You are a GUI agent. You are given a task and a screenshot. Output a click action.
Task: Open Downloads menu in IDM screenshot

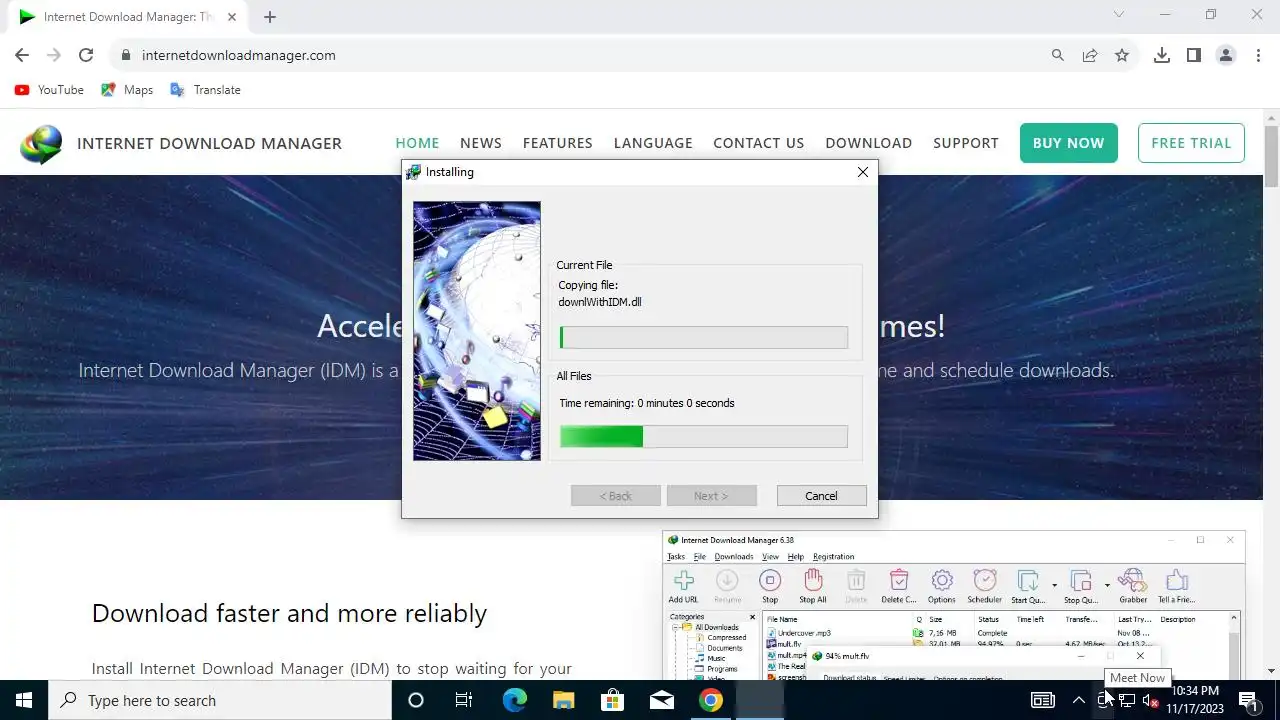tap(734, 557)
